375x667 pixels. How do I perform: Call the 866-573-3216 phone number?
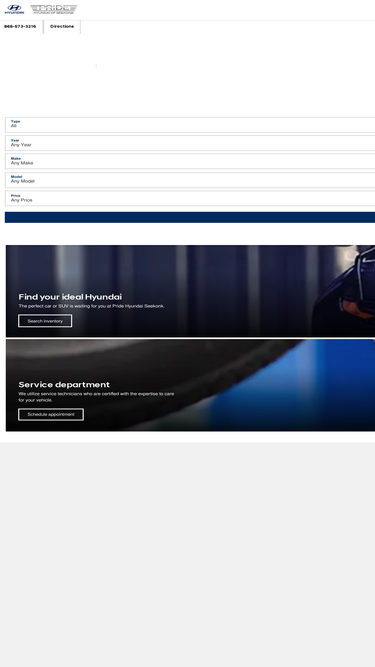click(x=20, y=26)
